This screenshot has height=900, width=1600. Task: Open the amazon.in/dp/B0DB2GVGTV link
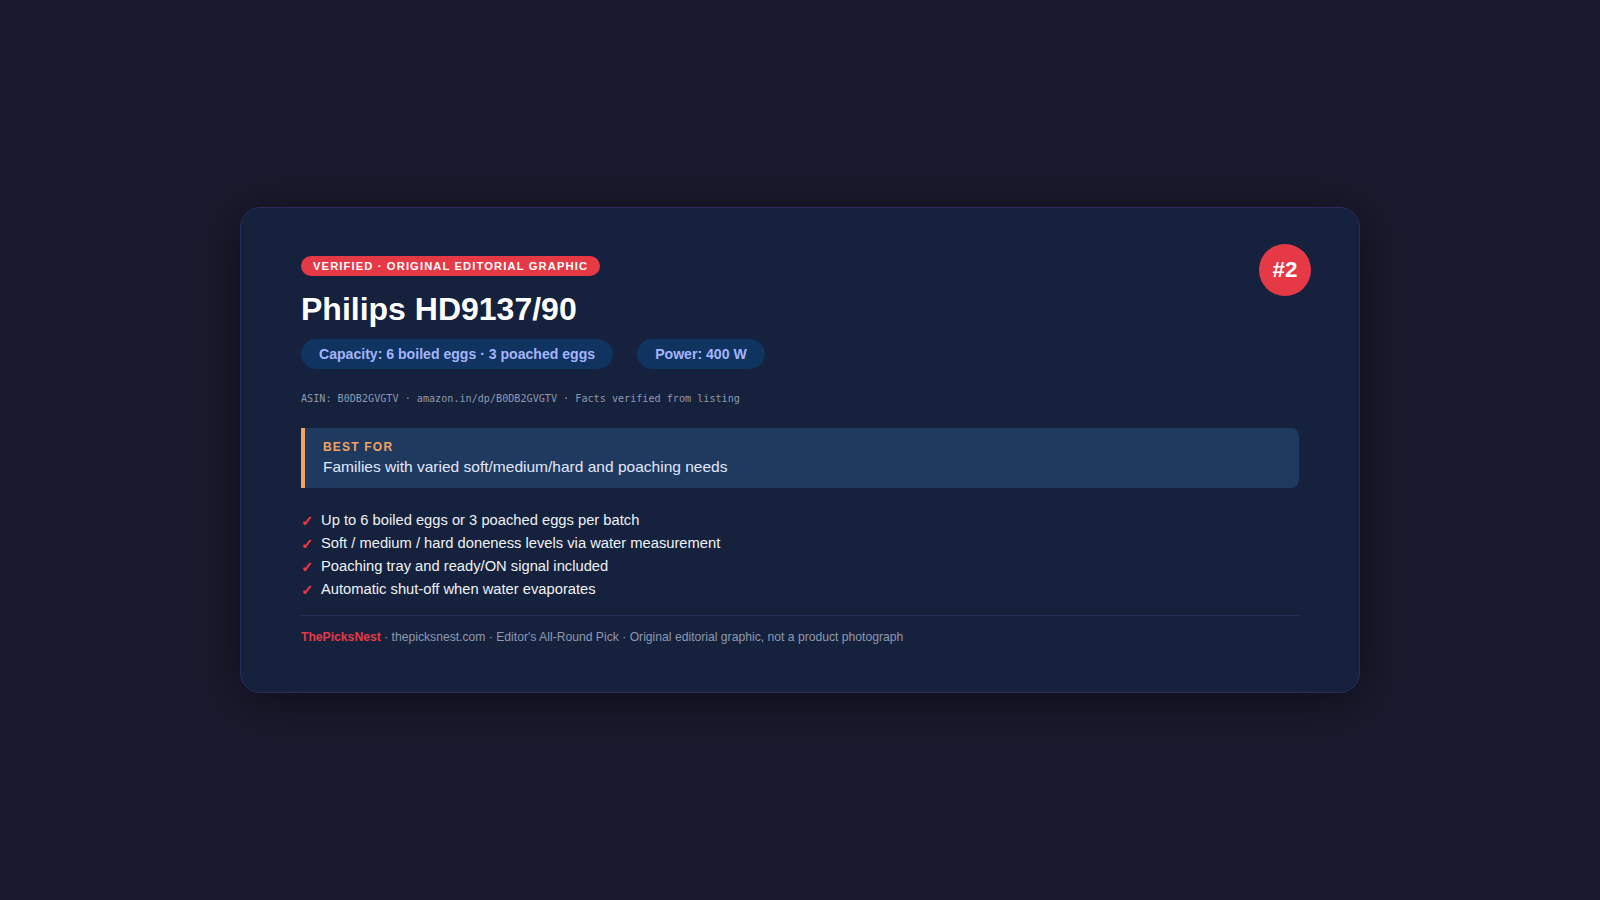(x=487, y=398)
